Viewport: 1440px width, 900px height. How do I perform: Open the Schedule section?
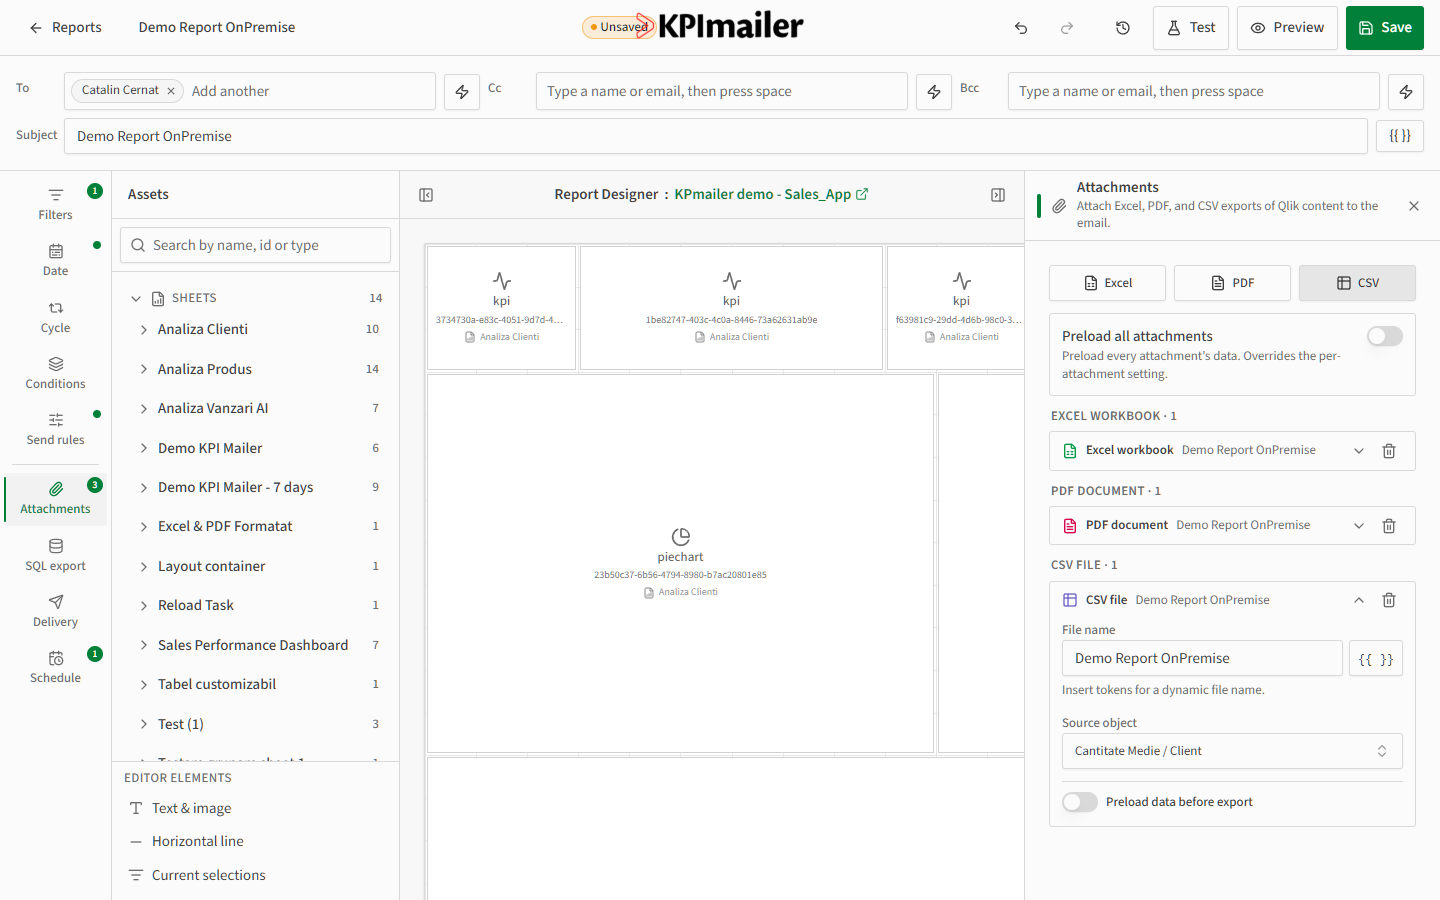pyautogui.click(x=56, y=667)
